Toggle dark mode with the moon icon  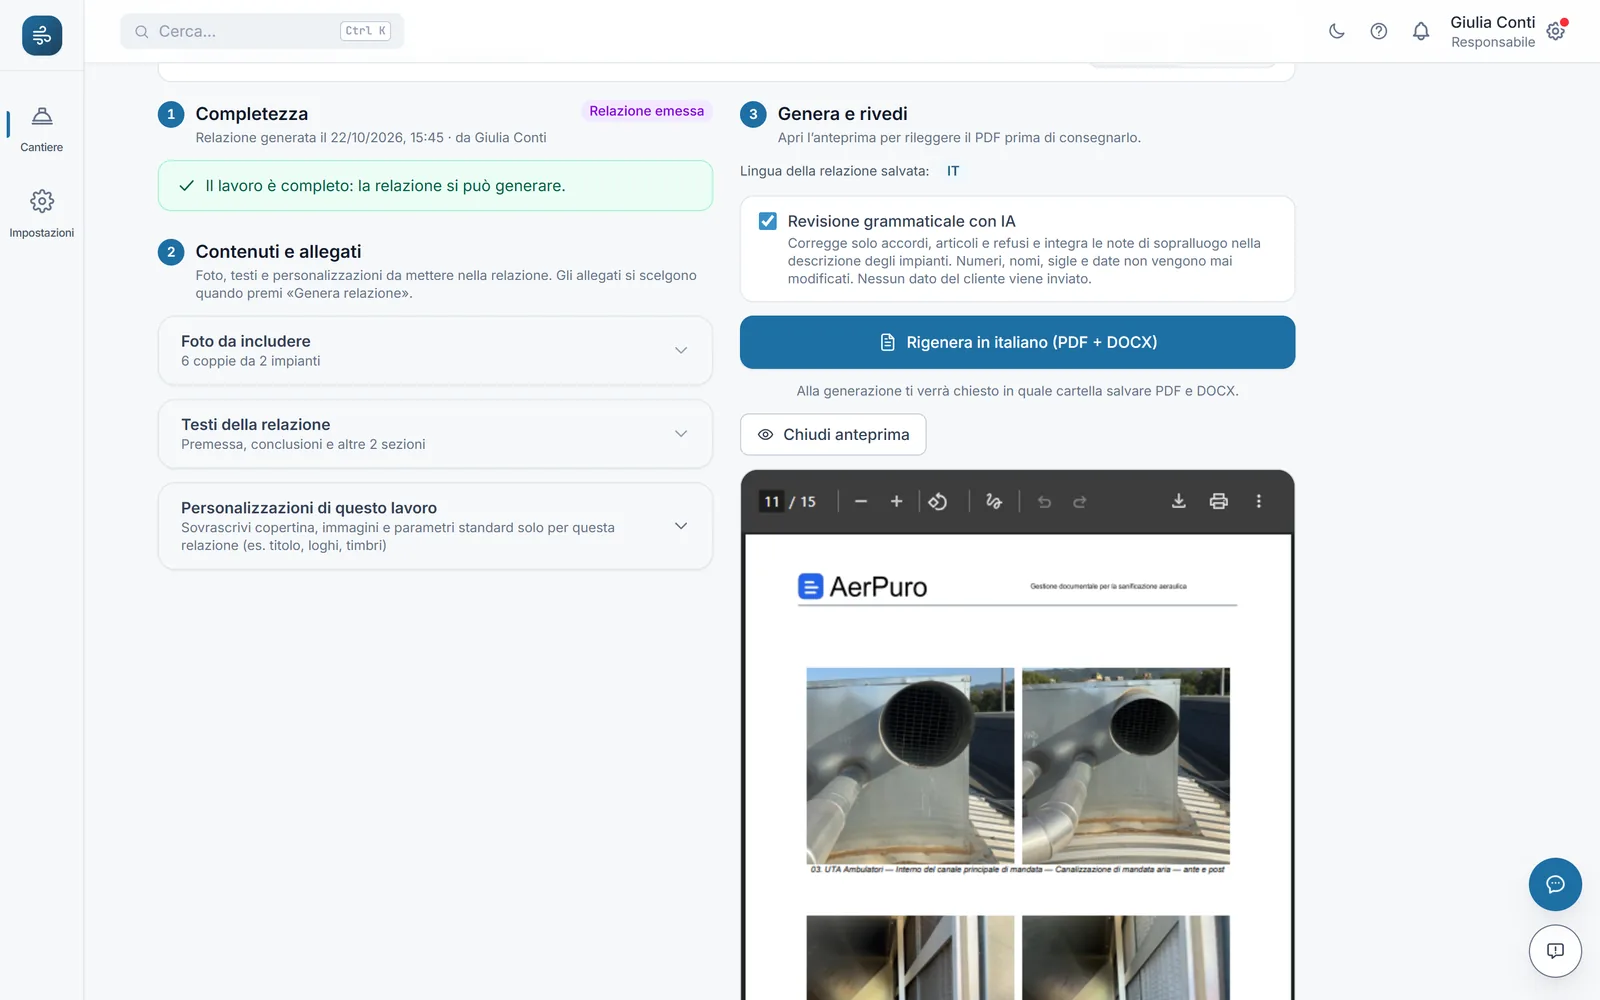click(1336, 31)
